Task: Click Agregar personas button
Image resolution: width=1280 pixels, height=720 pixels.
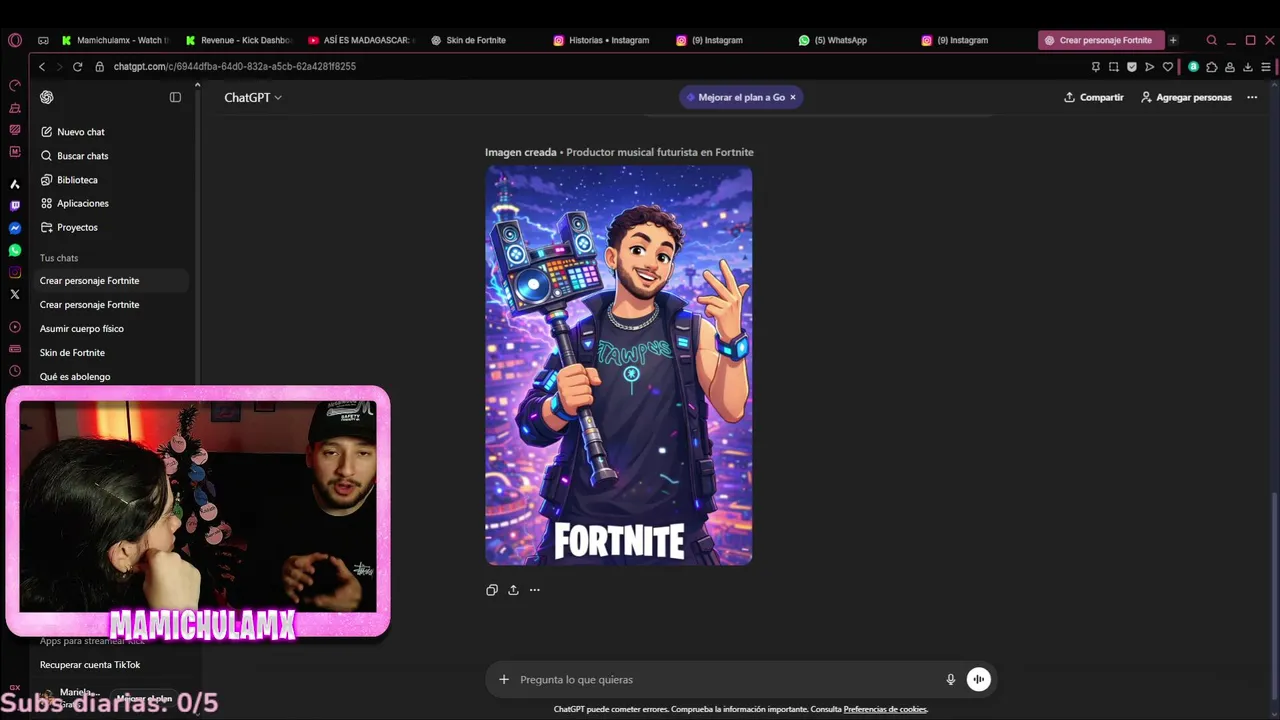Action: tap(1186, 97)
